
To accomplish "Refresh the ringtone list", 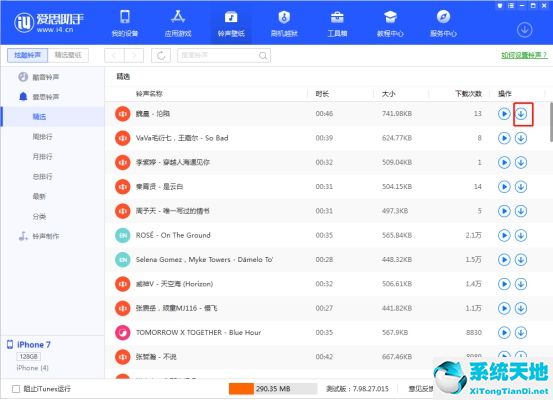I will 161,55.
